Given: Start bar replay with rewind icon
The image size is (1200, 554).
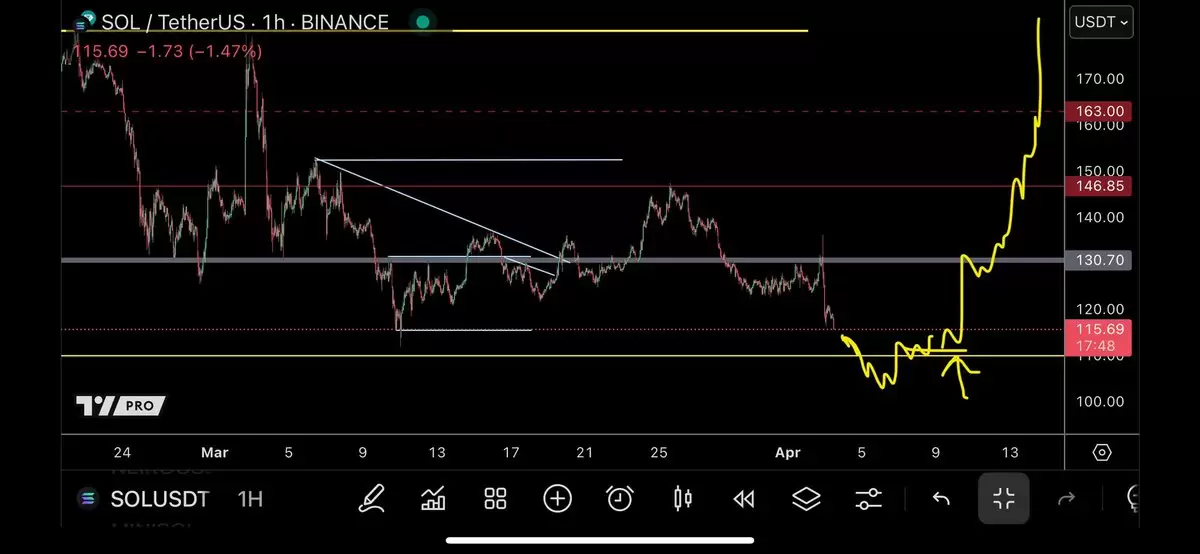Looking at the screenshot, I should click(x=743, y=498).
